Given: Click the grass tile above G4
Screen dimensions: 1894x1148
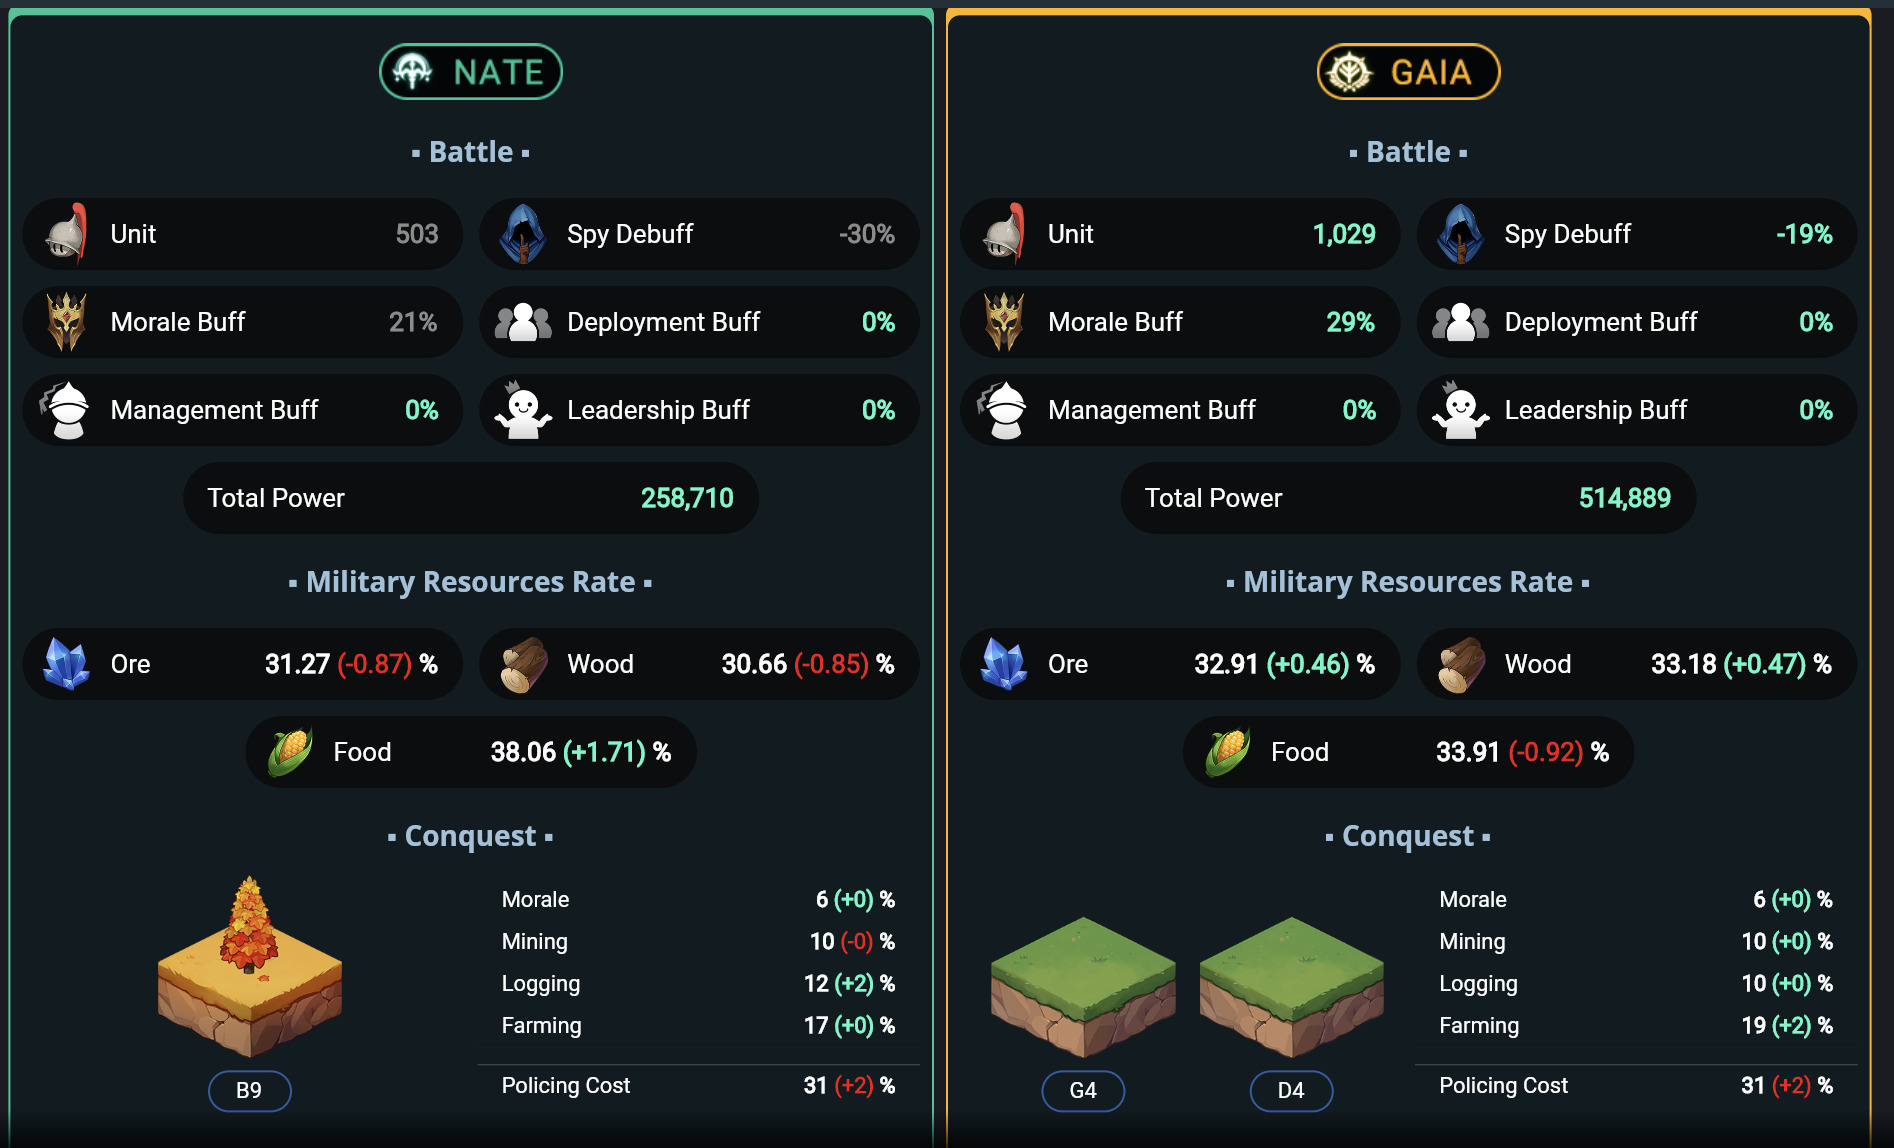Looking at the screenshot, I should click(x=1083, y=987).
